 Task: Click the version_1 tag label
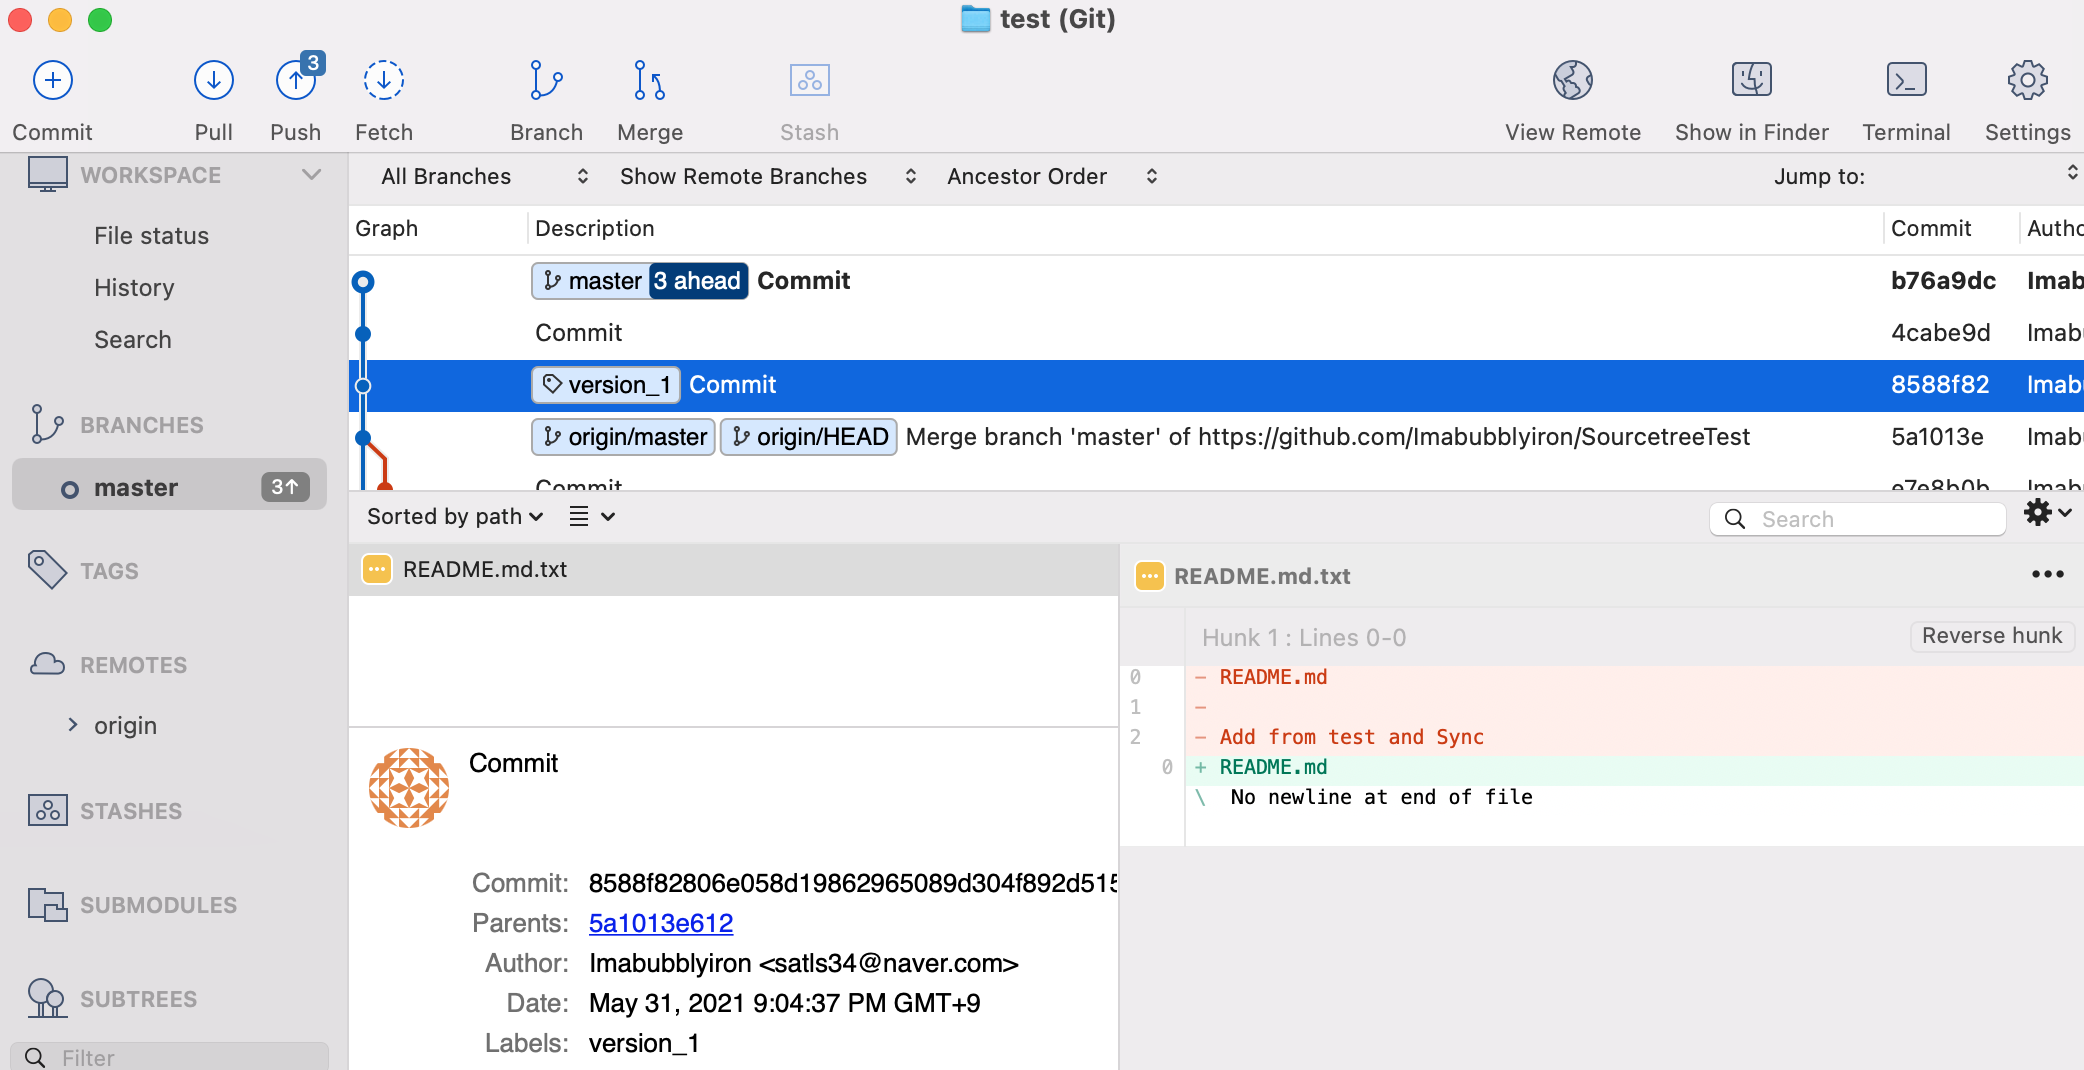pos(606,385)
